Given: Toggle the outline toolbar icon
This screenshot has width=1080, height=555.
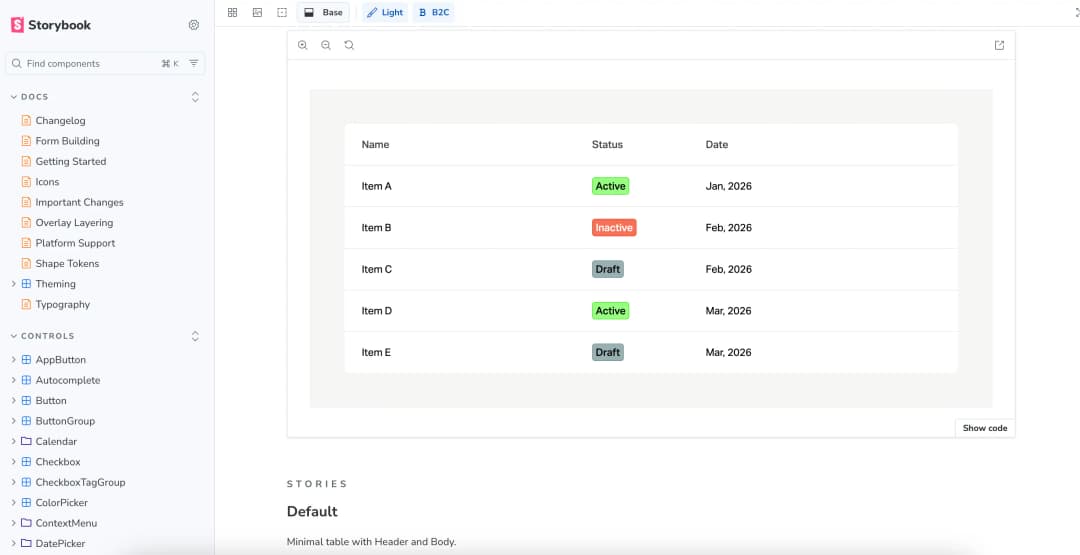Looking at the screenshot, I should (x=282, y=12).
